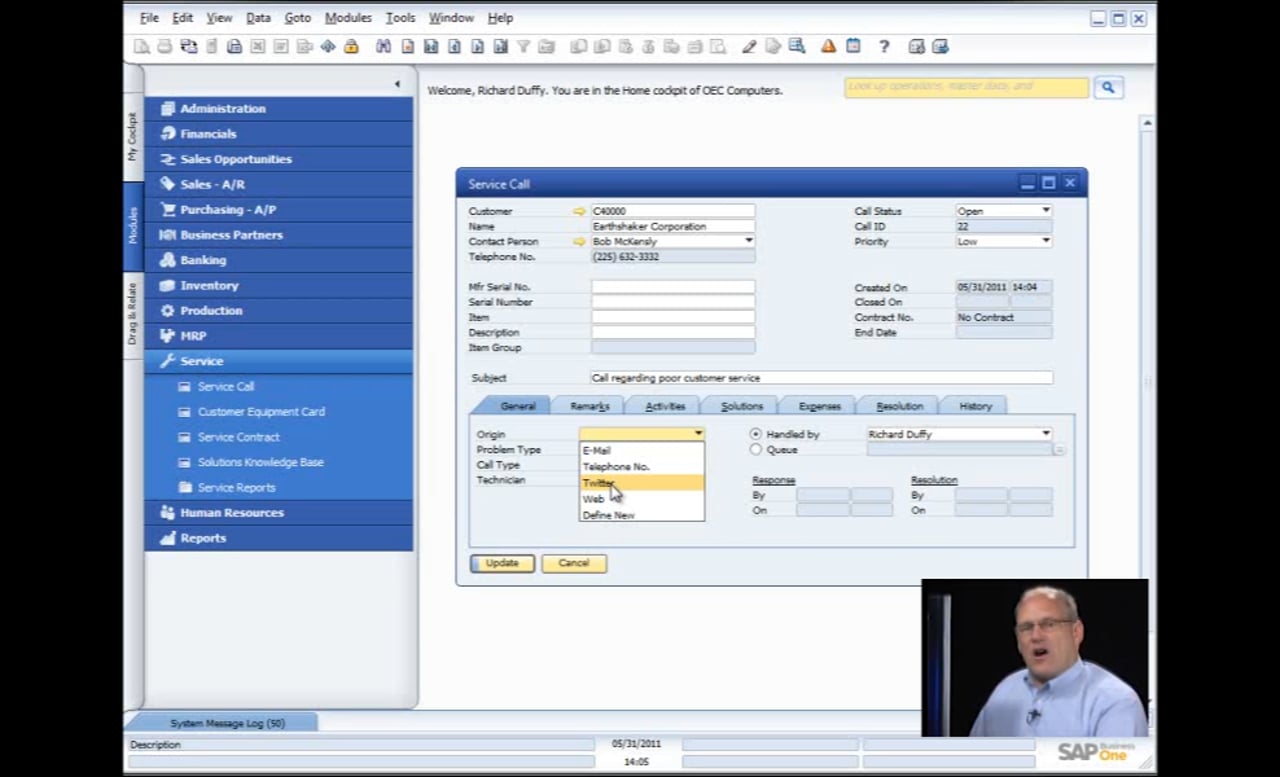Click the Find binoculars toolbar icon
1280x777 pixels.
[x=382, y=47]
